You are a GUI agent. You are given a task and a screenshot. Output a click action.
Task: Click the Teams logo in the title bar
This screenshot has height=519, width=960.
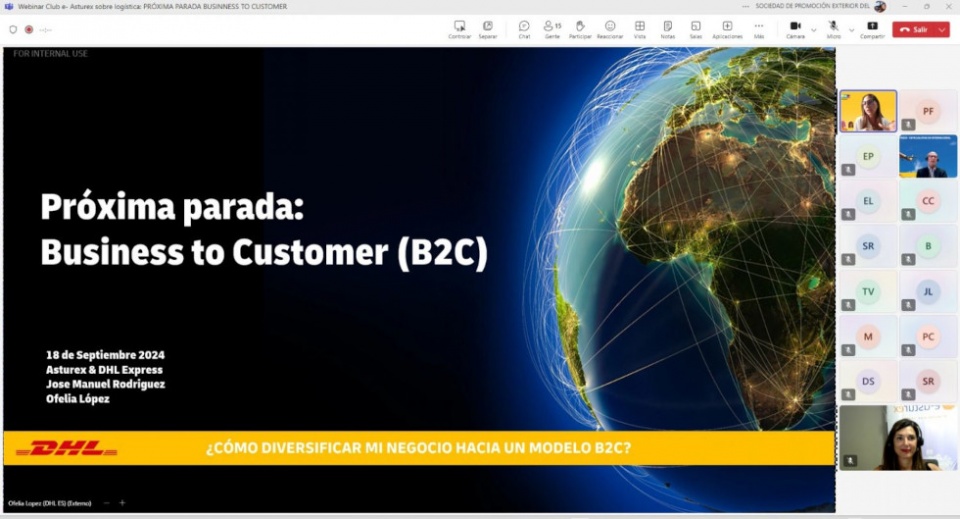[x=9, y=6]
